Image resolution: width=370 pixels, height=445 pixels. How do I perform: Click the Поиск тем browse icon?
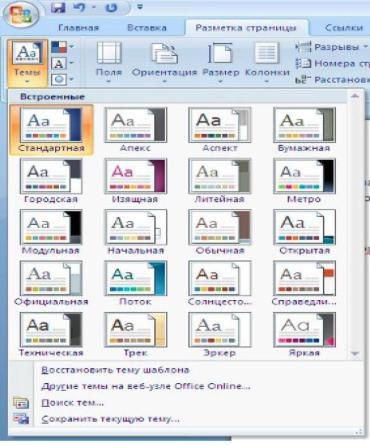(x=21, y=403)
